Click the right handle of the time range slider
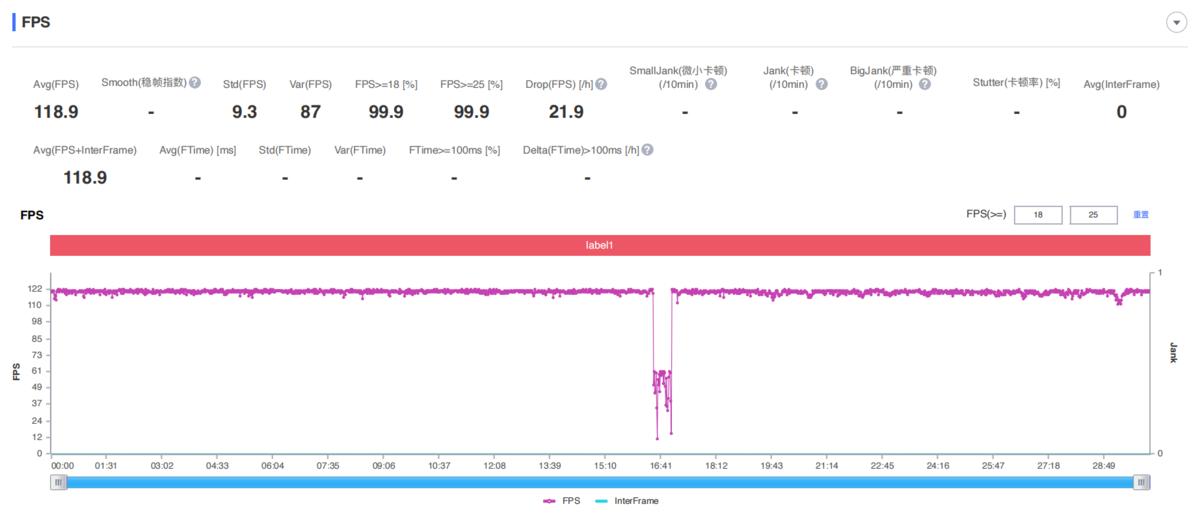 click(1141, 482)
